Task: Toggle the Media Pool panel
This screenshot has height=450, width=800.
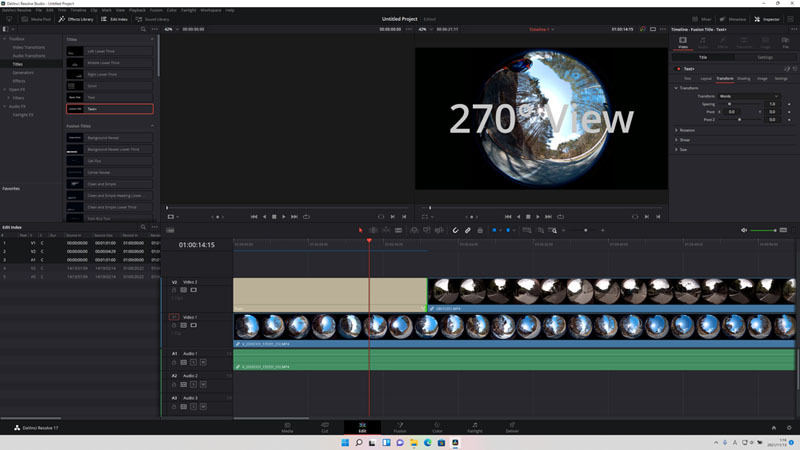Action: pos(36,19)
